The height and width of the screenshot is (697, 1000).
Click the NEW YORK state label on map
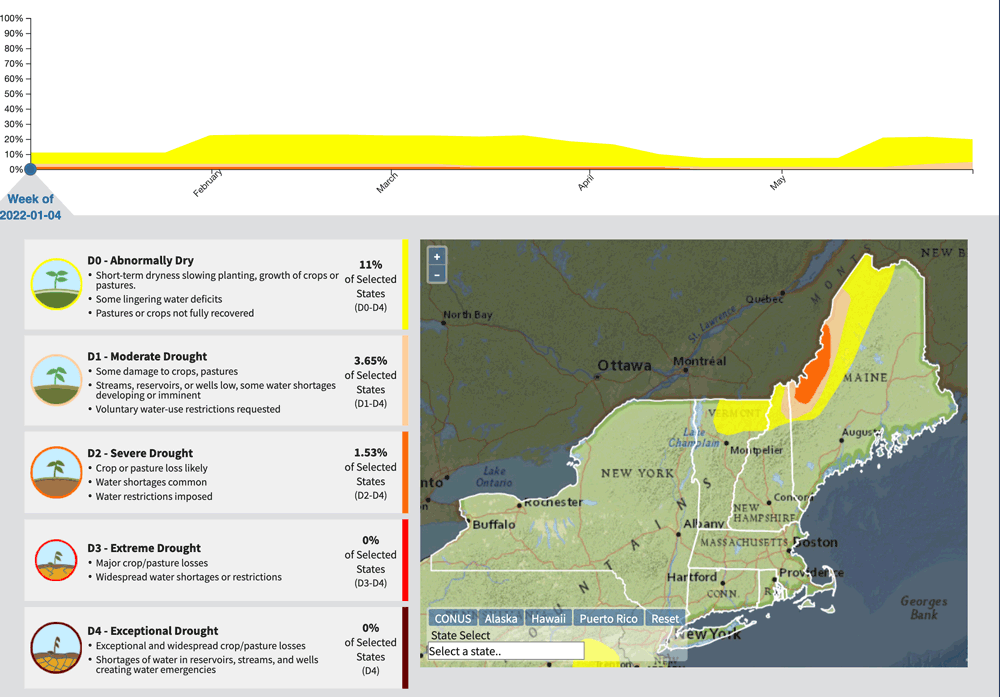(x=637, y=473)
